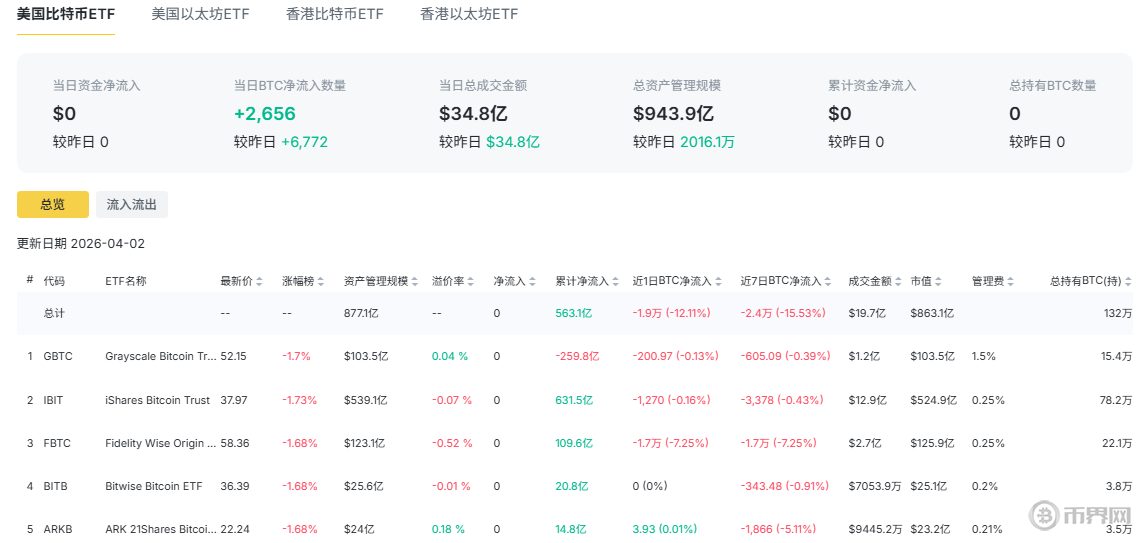The image size is (1142, 543).
Task: Click ARKB 1-day BTC inflow 3.93 (0.01%)
Action: click(x=664, y=529)
